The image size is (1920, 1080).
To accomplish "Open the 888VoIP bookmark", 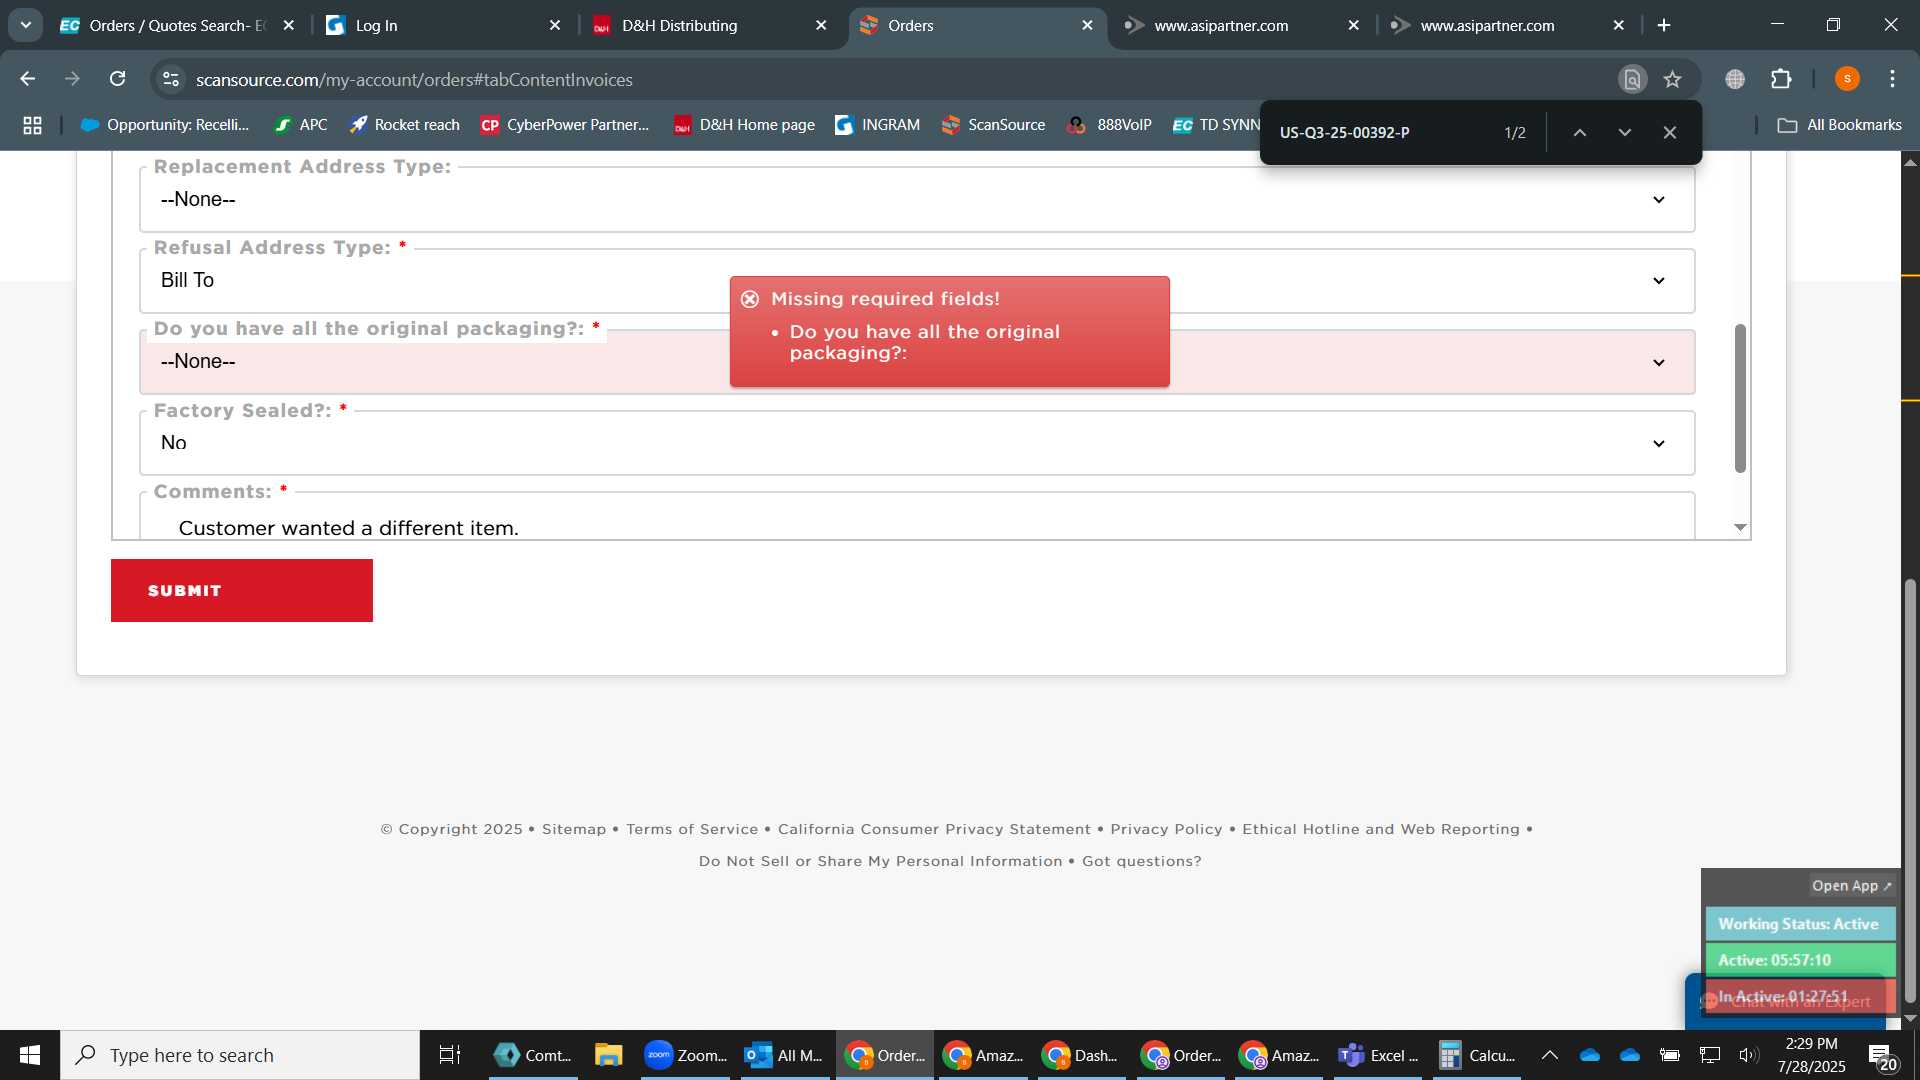I will tap(1109, 125).
